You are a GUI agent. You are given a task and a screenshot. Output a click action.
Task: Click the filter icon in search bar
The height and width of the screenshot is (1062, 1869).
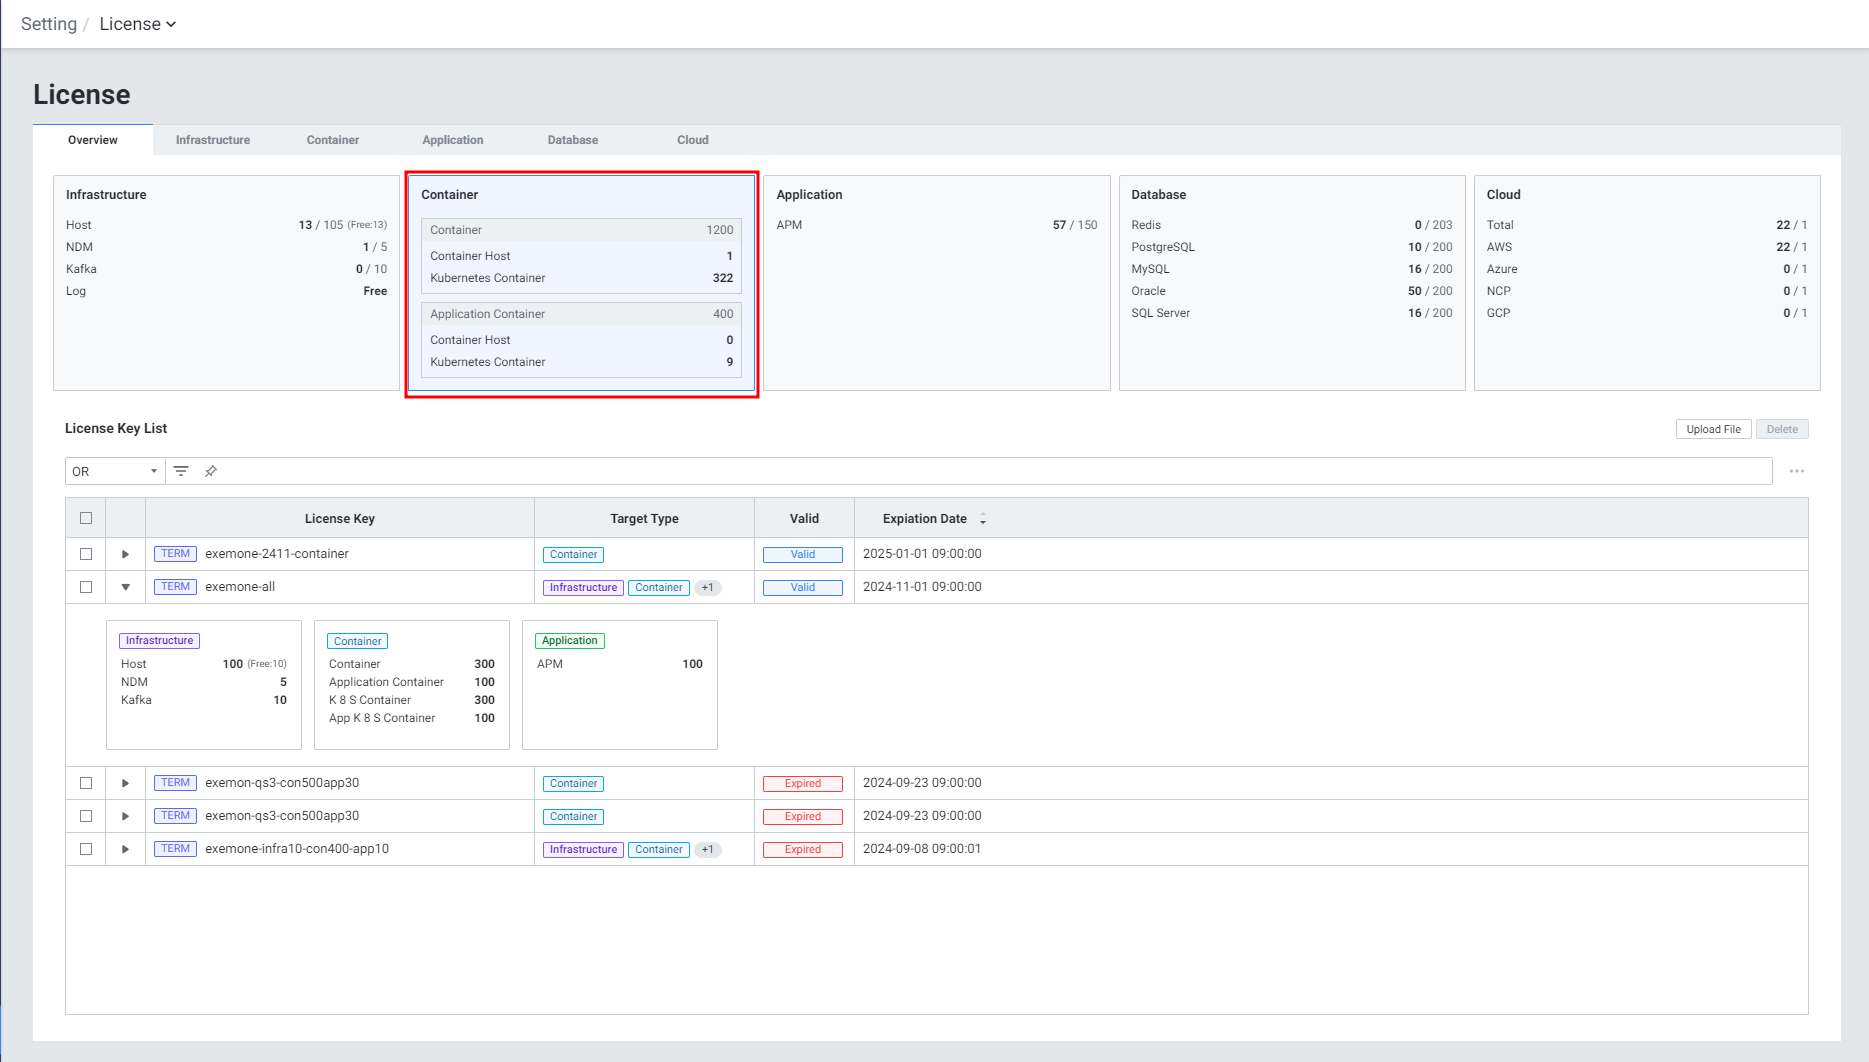pos(181,471)
